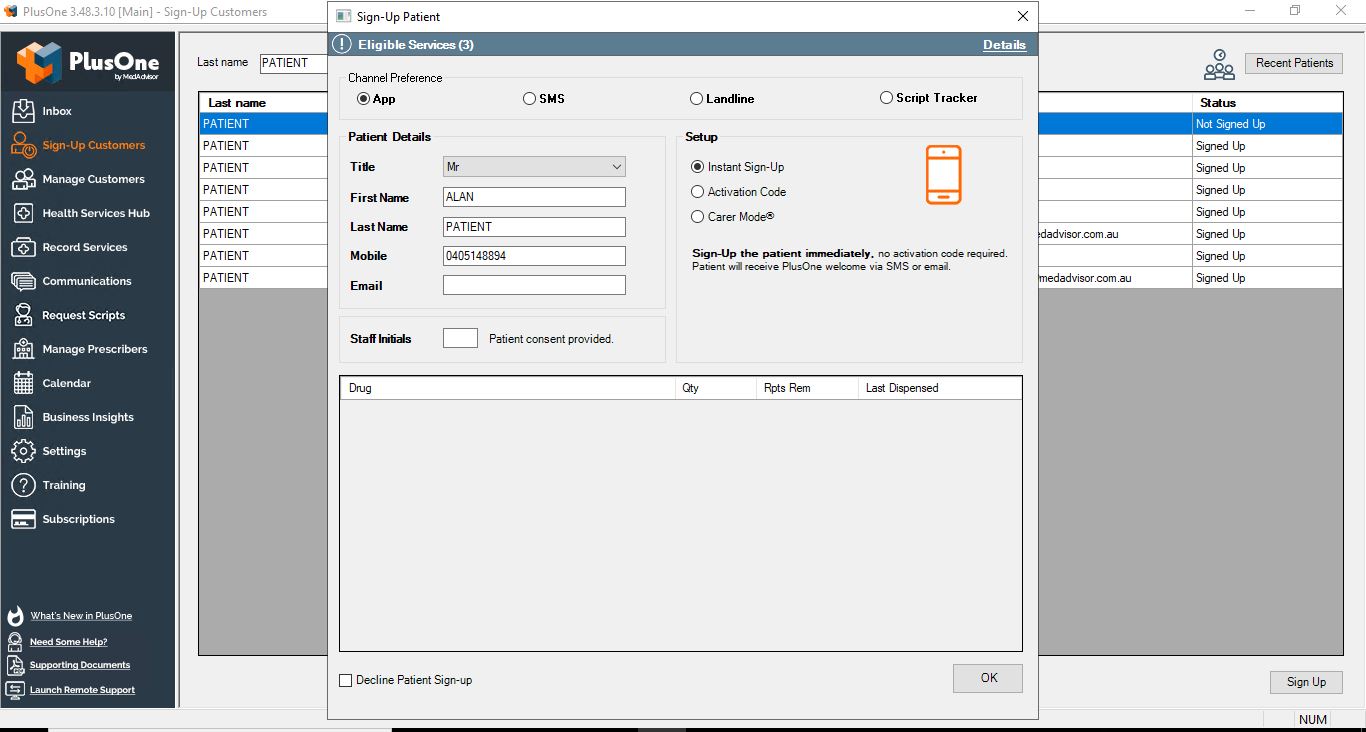Click the Sign Up button
Viewport: 1366px width, 732px height.
coord(1306,682)
